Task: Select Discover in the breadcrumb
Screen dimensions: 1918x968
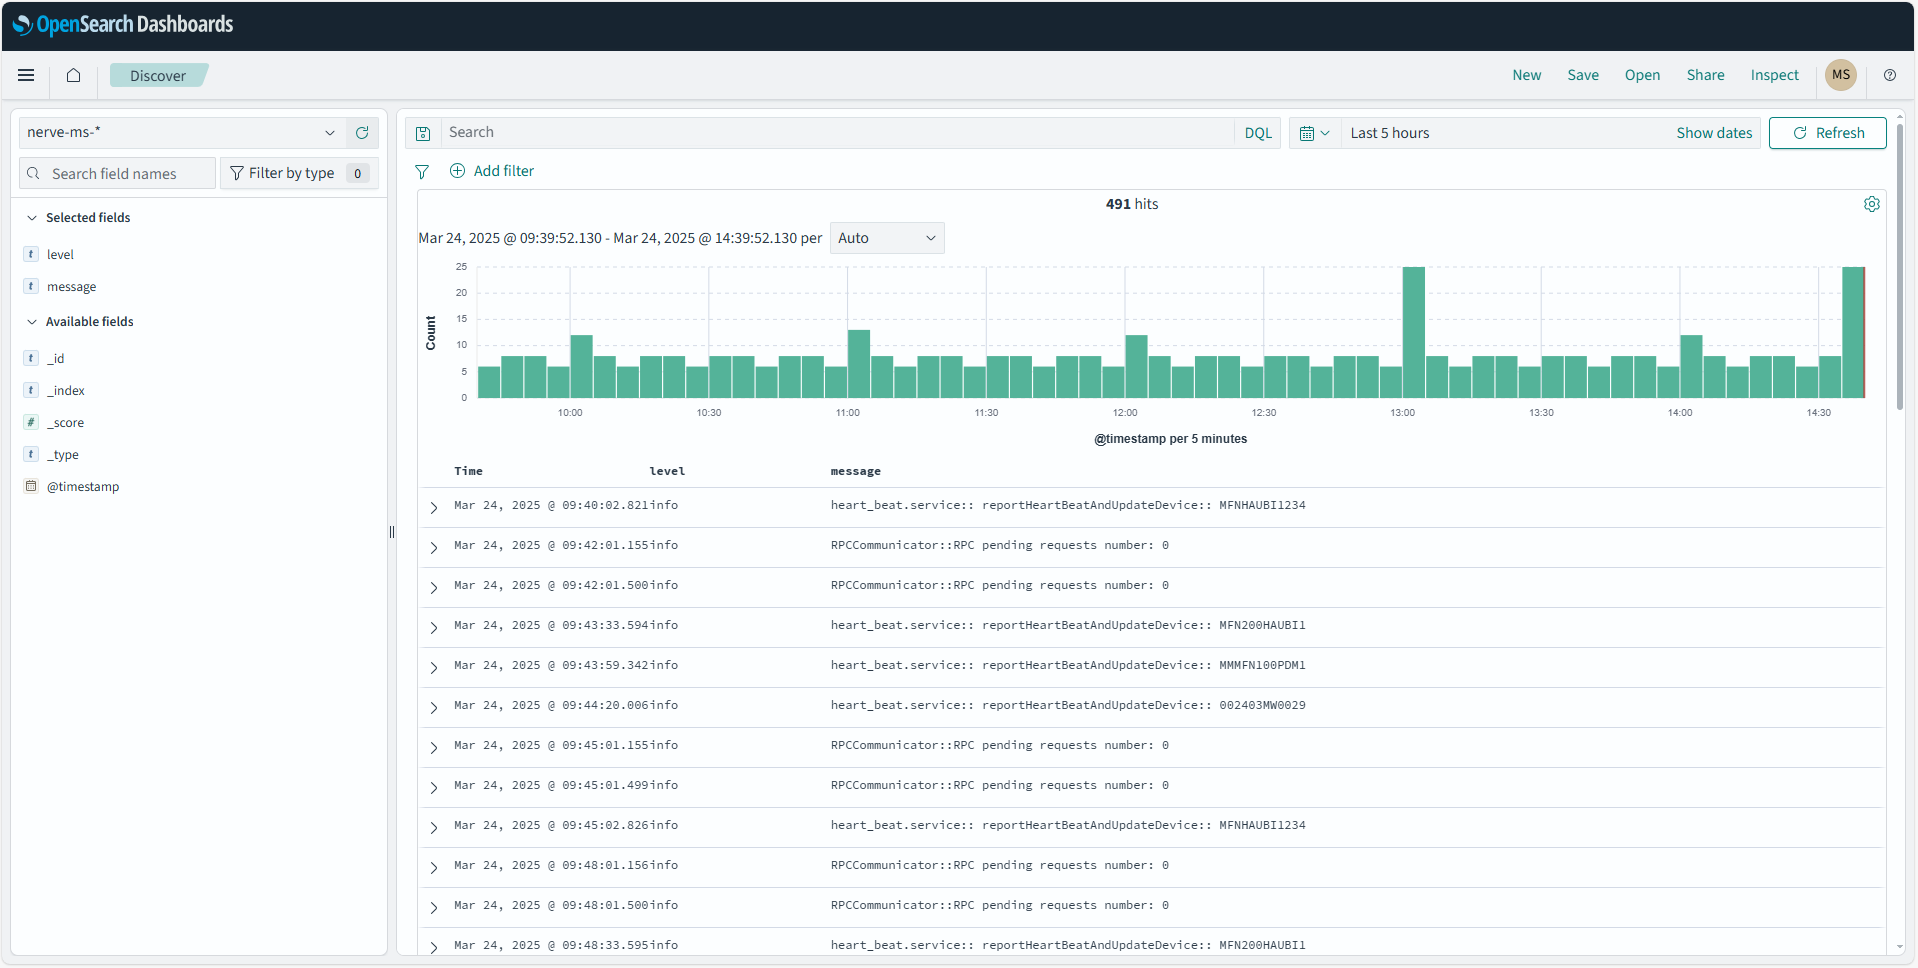Action: (157, 75)
